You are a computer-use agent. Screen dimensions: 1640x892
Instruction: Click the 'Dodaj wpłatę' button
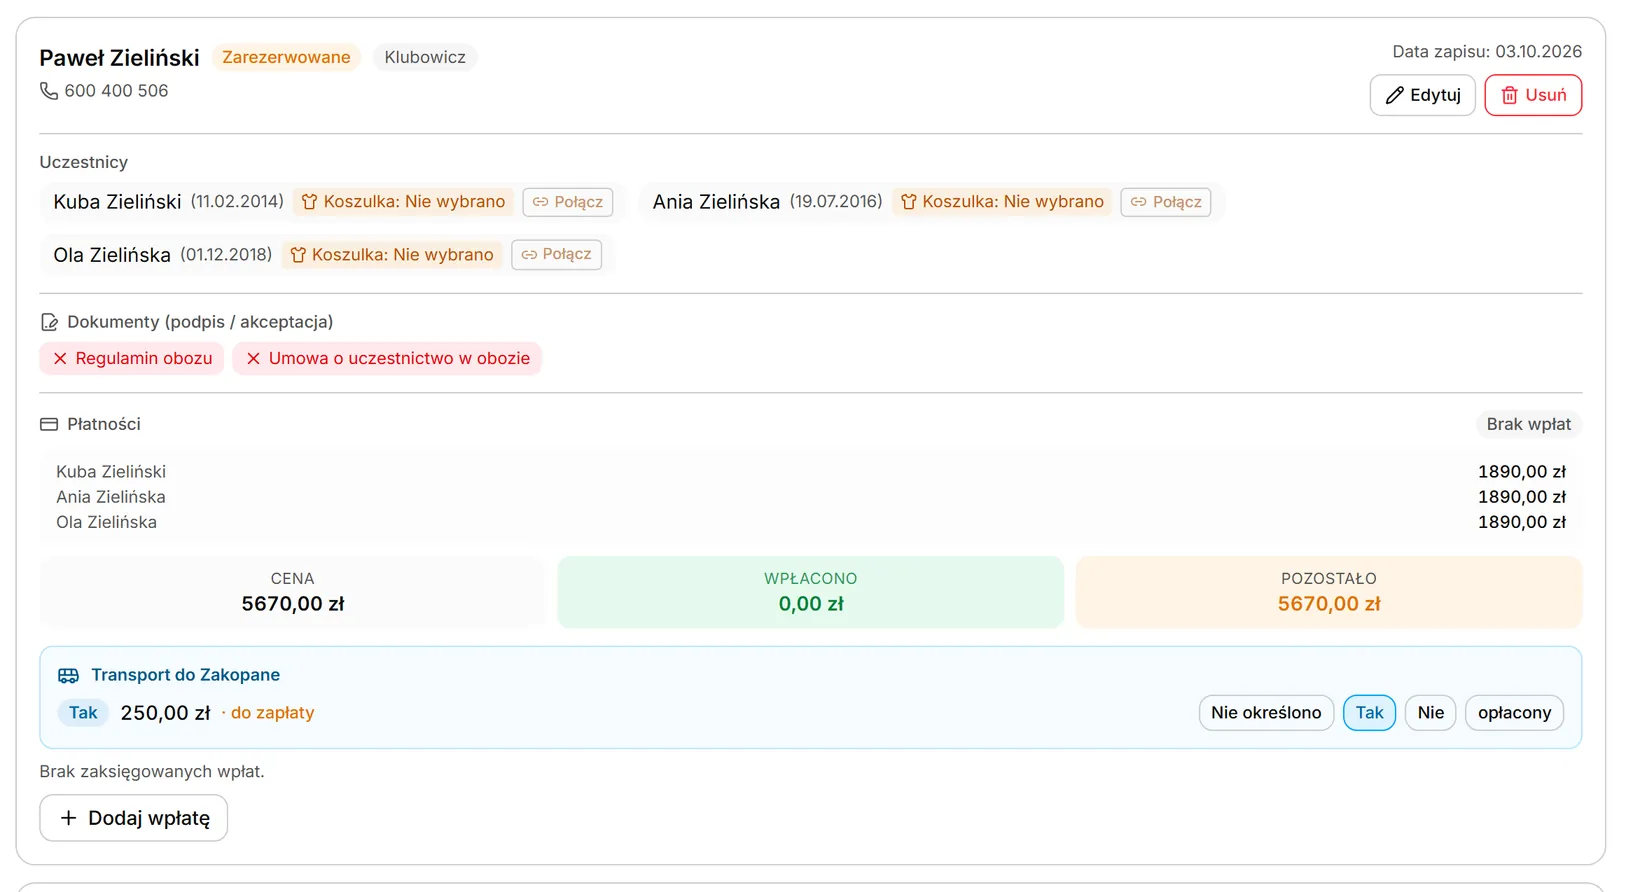(x=134, y=818)
